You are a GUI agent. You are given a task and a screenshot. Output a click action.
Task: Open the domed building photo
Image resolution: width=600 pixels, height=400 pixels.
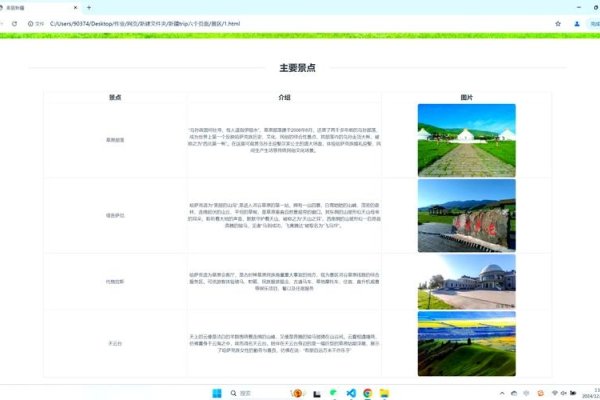[466, 282]
